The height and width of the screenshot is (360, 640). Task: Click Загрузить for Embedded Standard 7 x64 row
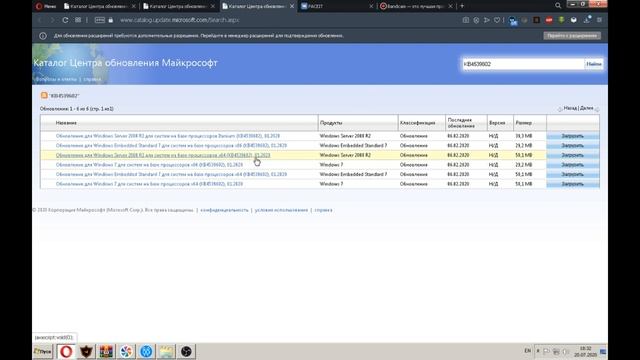573,174
